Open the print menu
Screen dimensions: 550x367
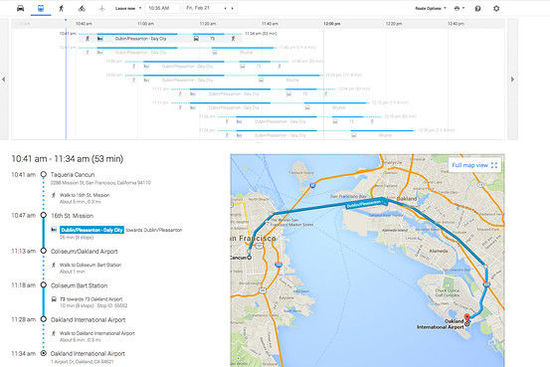coord(459,8)
